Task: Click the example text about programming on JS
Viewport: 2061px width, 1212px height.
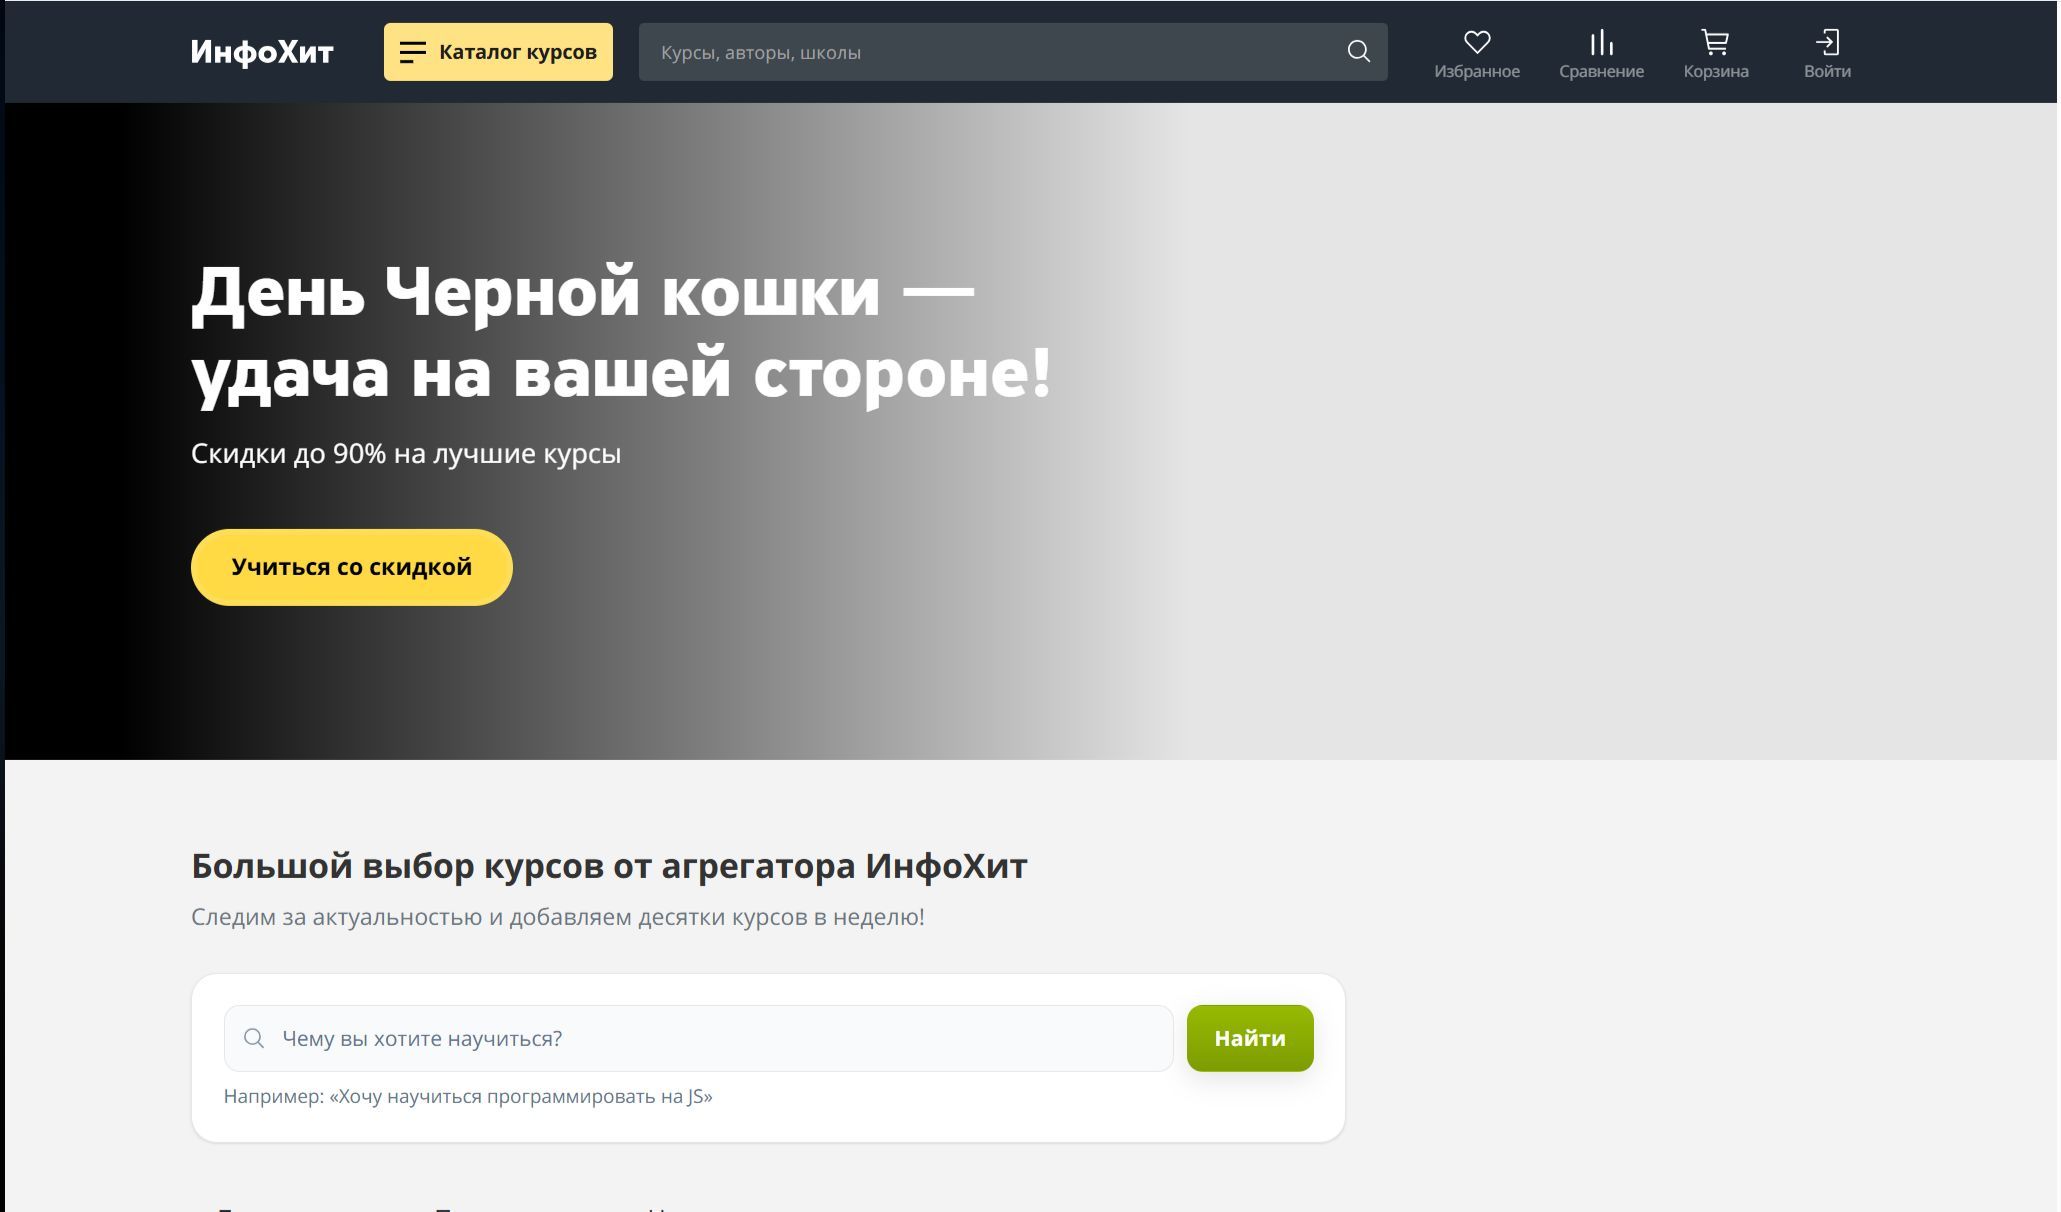Action: coord(468,1096)
